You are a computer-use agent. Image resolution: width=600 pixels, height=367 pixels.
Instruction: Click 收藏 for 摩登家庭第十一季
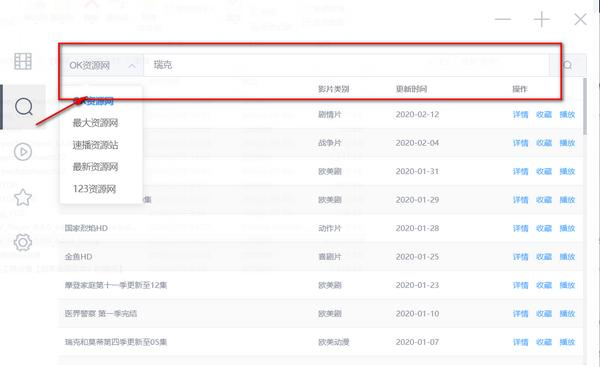point(544,285)
